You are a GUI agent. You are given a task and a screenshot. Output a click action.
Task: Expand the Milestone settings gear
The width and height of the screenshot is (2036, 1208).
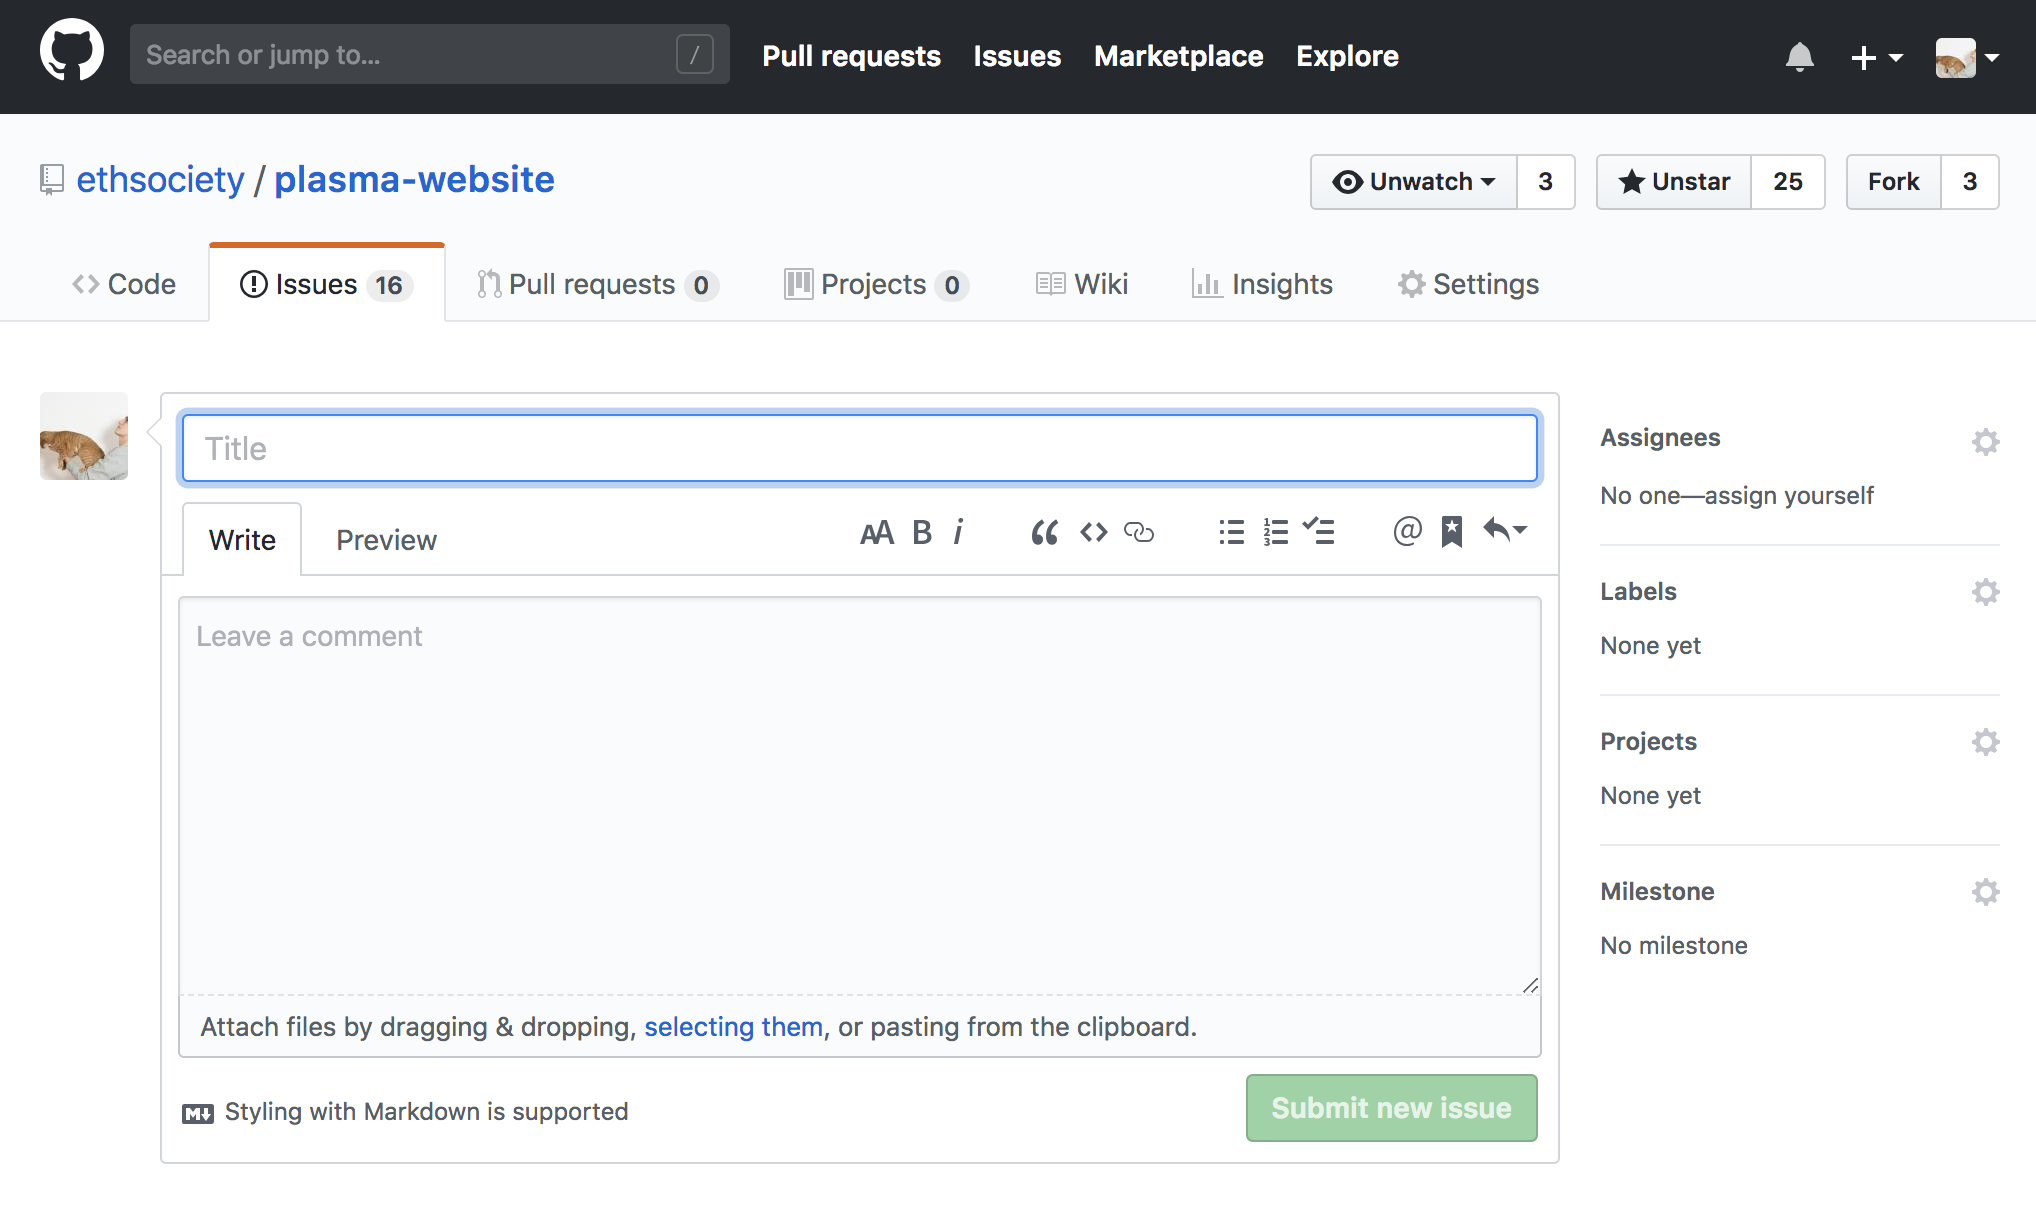tap(1986, 892)
